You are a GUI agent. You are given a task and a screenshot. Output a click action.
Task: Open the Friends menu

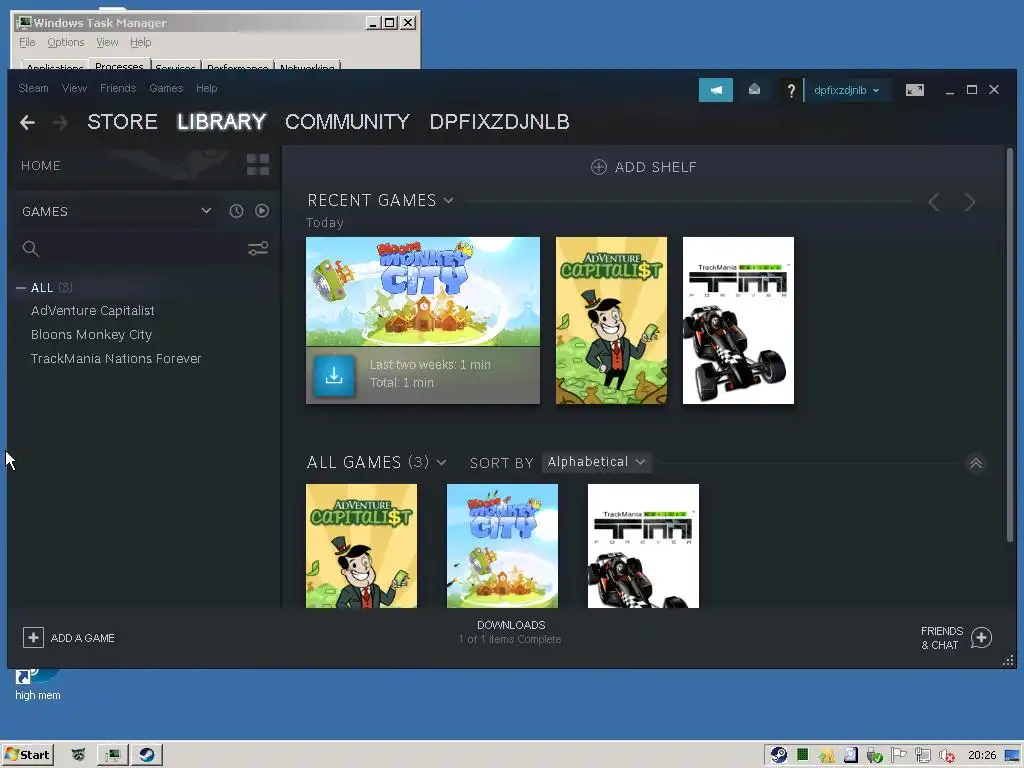(118, 88)
